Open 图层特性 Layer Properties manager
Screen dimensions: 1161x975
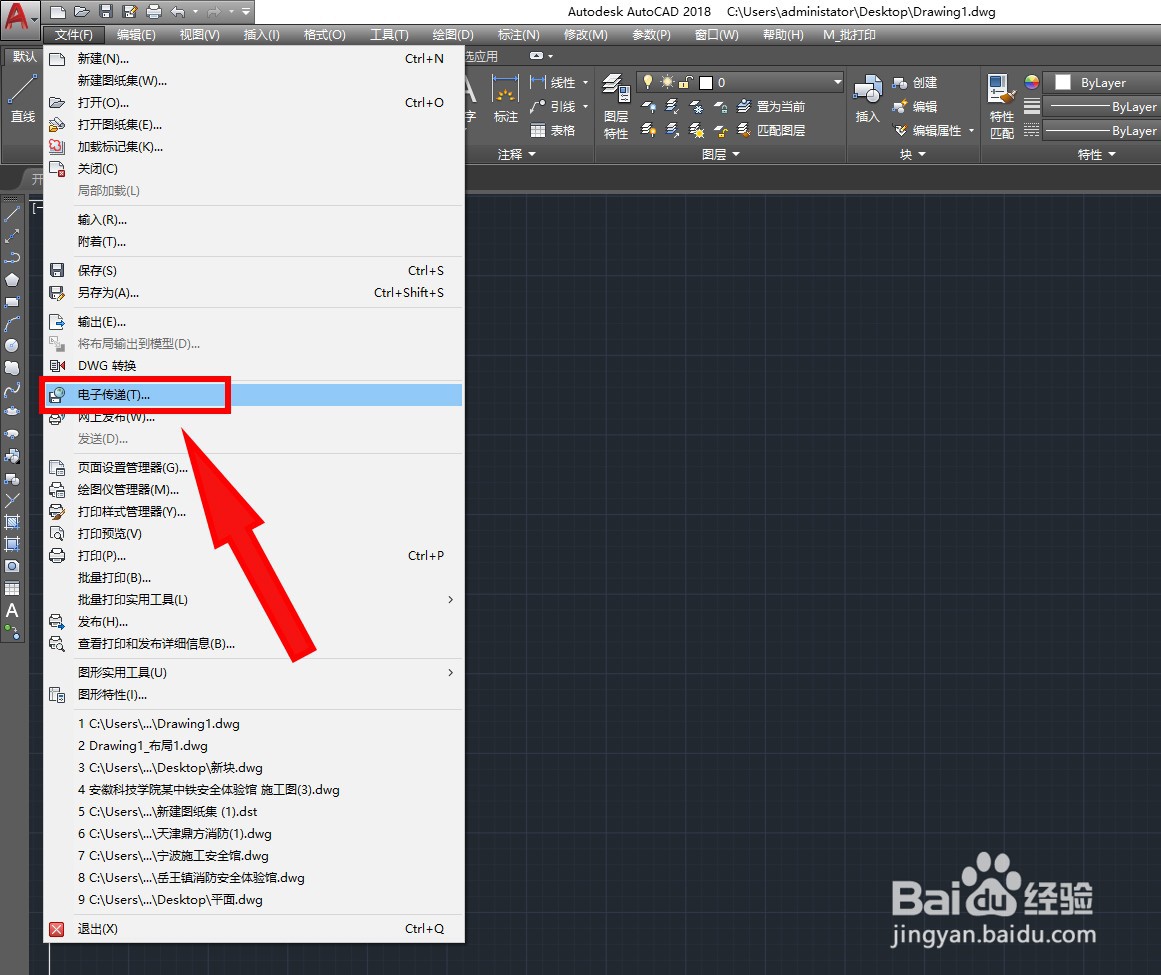[616, 107]
